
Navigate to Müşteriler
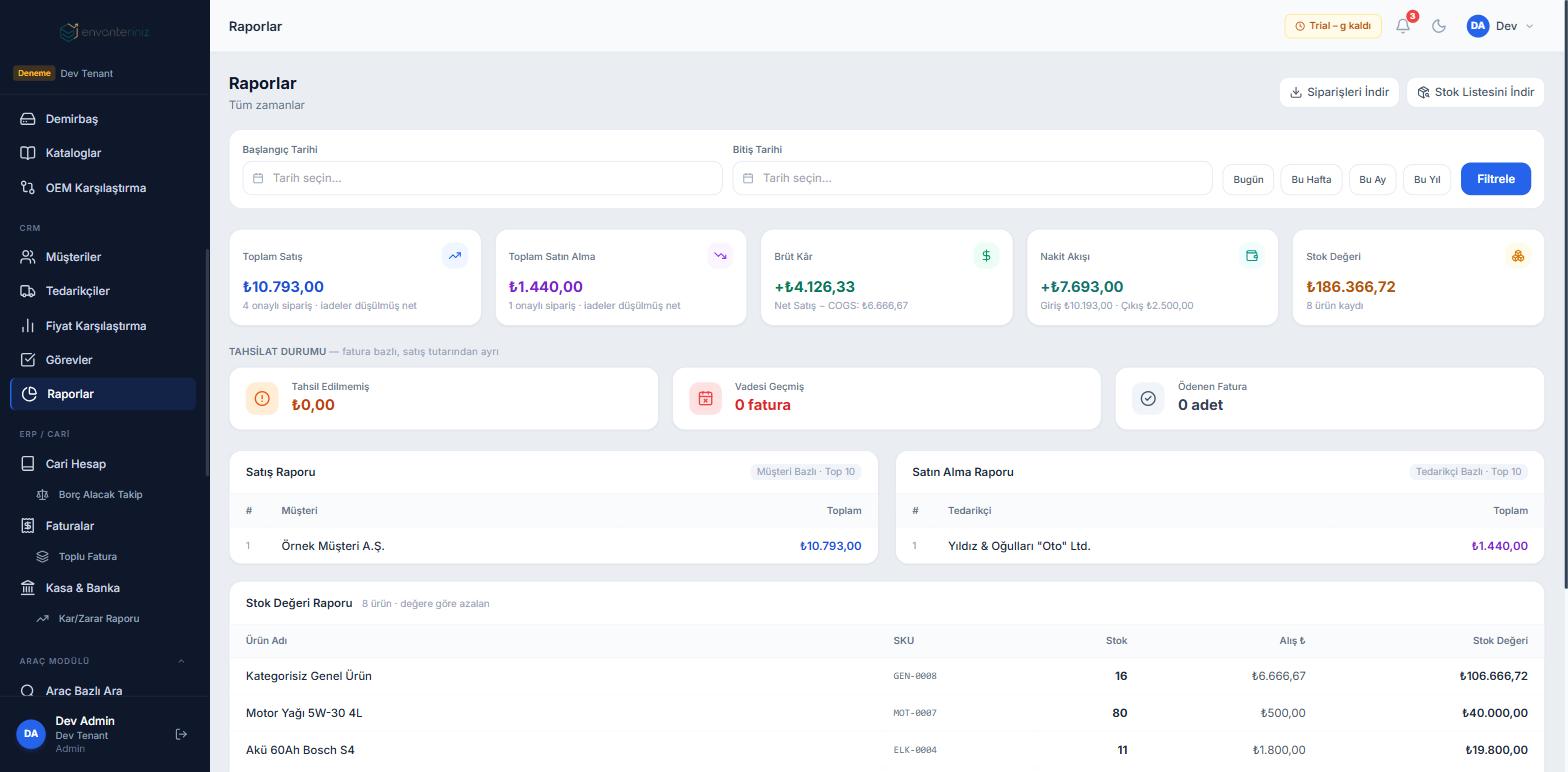tap(103, 257)
